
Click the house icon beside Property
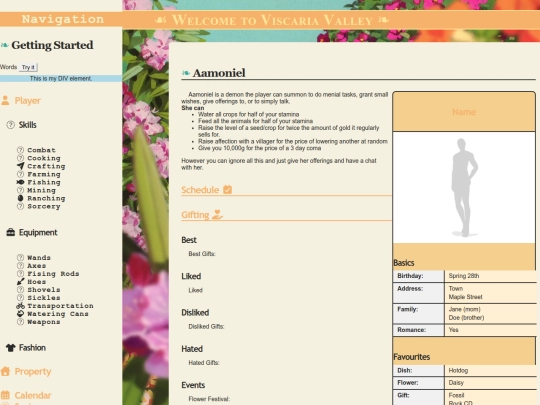tap(5, 371)
